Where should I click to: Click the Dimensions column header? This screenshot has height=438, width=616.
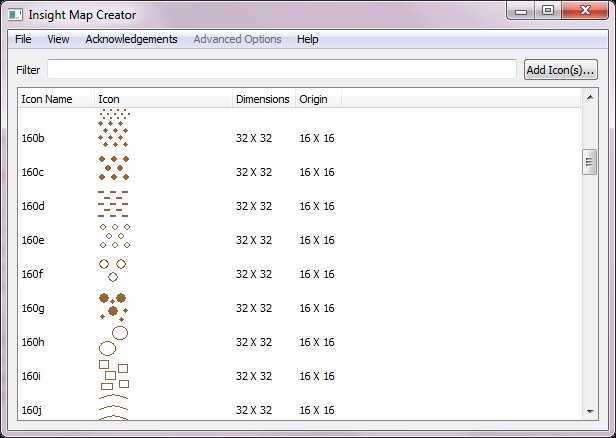coord(262,99)
